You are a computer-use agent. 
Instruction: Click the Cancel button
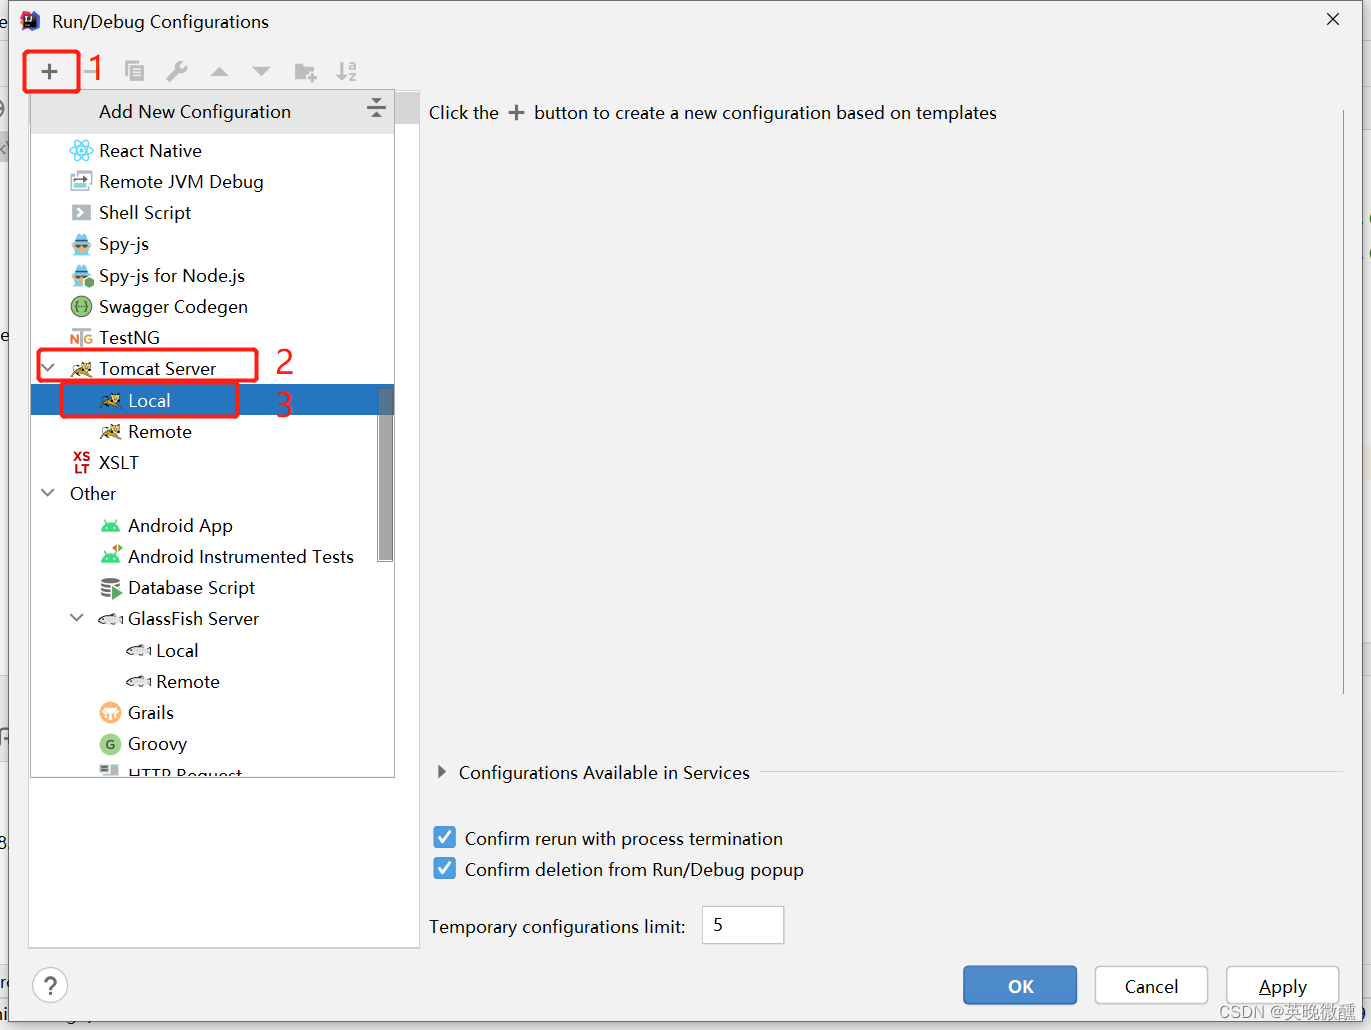coord(1151,986)
